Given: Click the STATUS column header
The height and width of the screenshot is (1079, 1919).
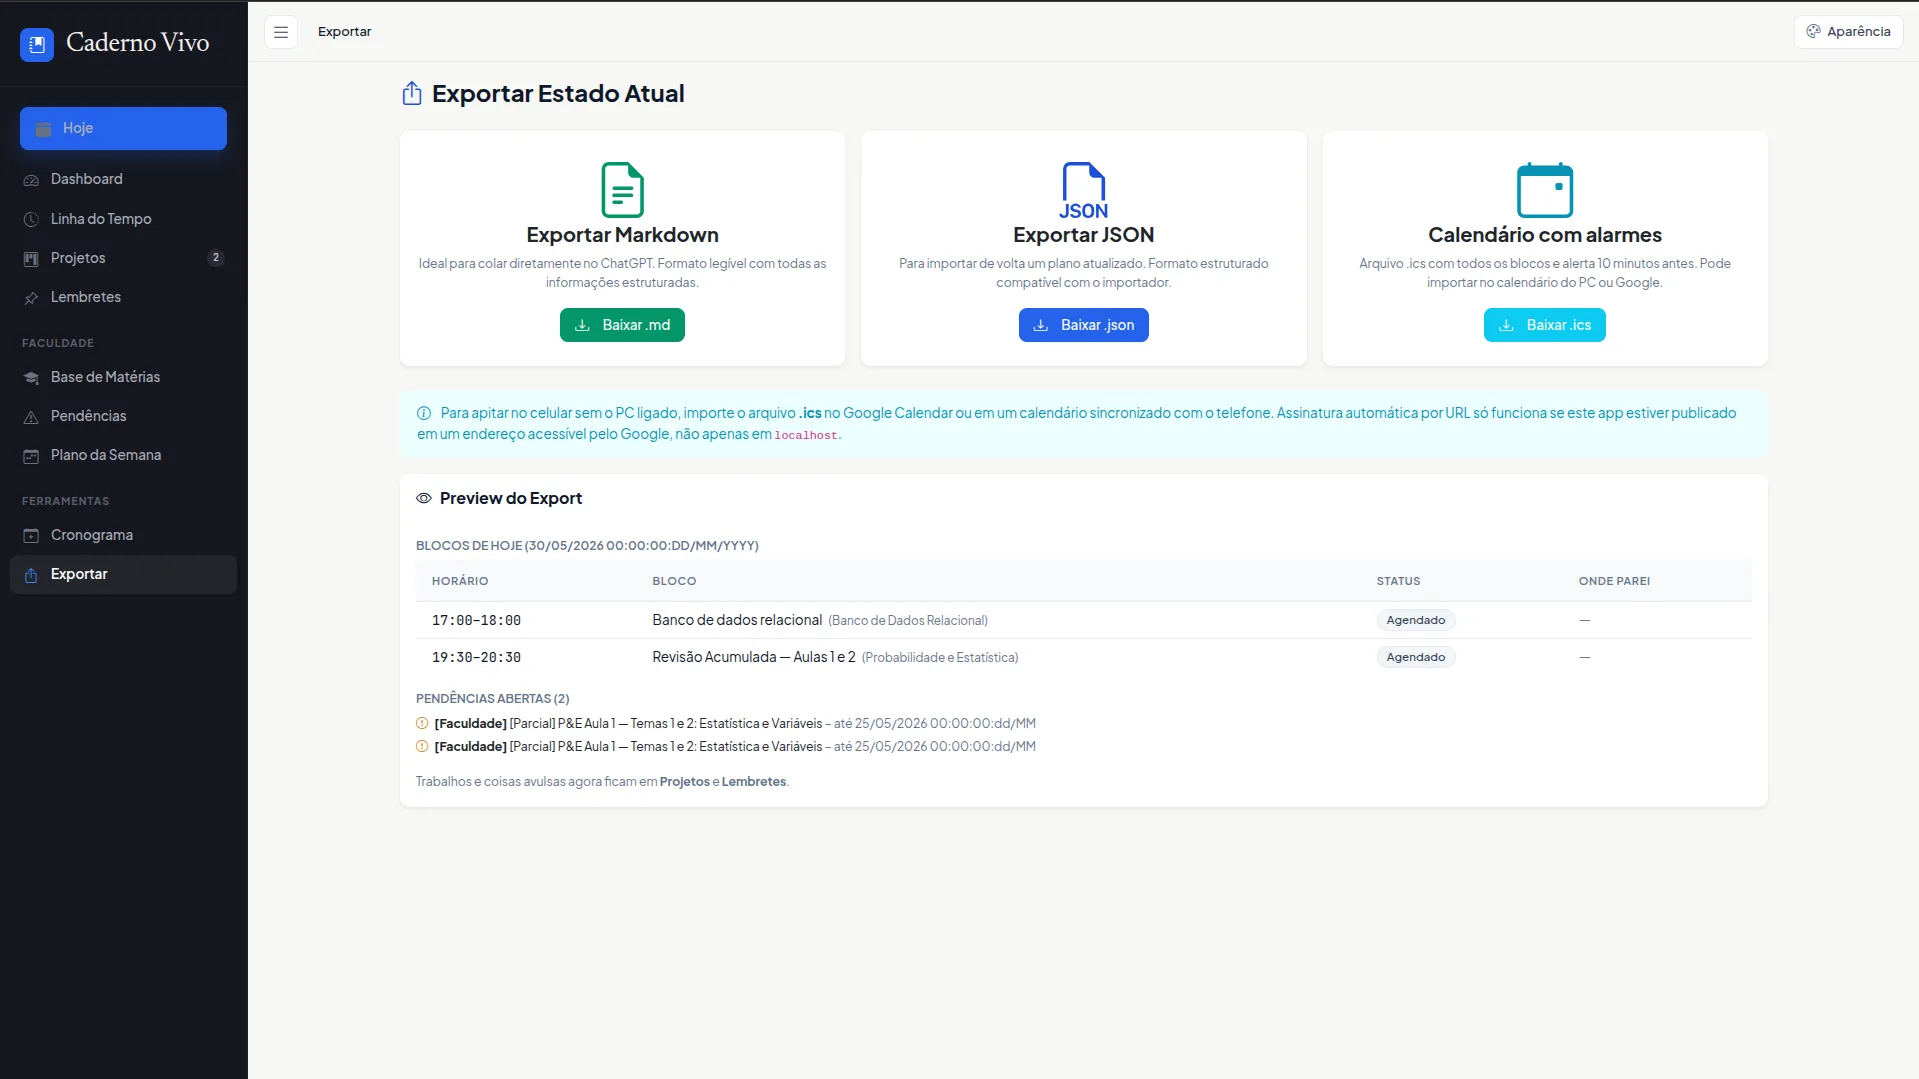Looking at the screenshot, I should [1398, 581].
